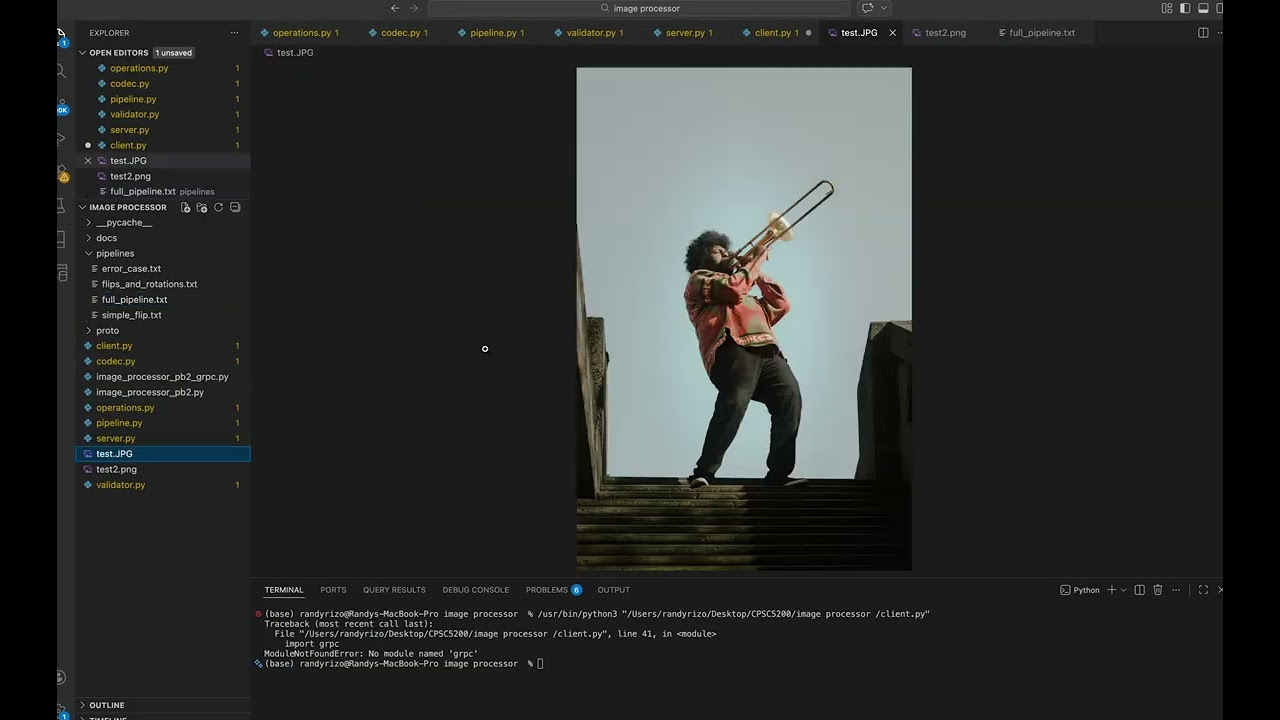Create a new terminal with the plus icon
The image size is (1280, 720).
tap(1111, 590)
